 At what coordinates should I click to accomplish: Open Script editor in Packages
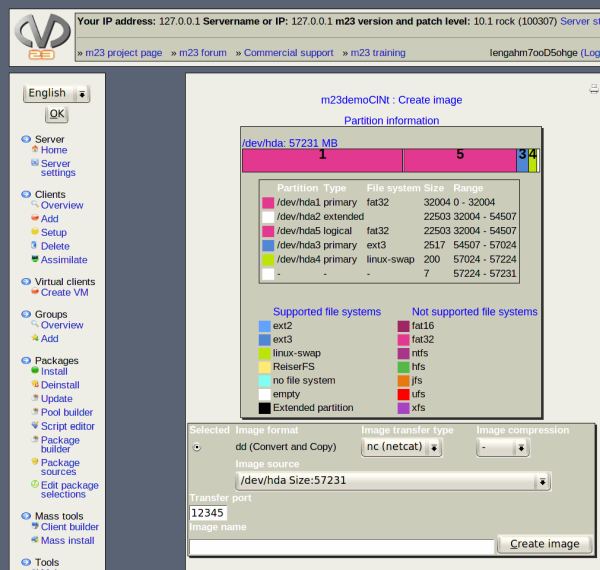(35, 426)
